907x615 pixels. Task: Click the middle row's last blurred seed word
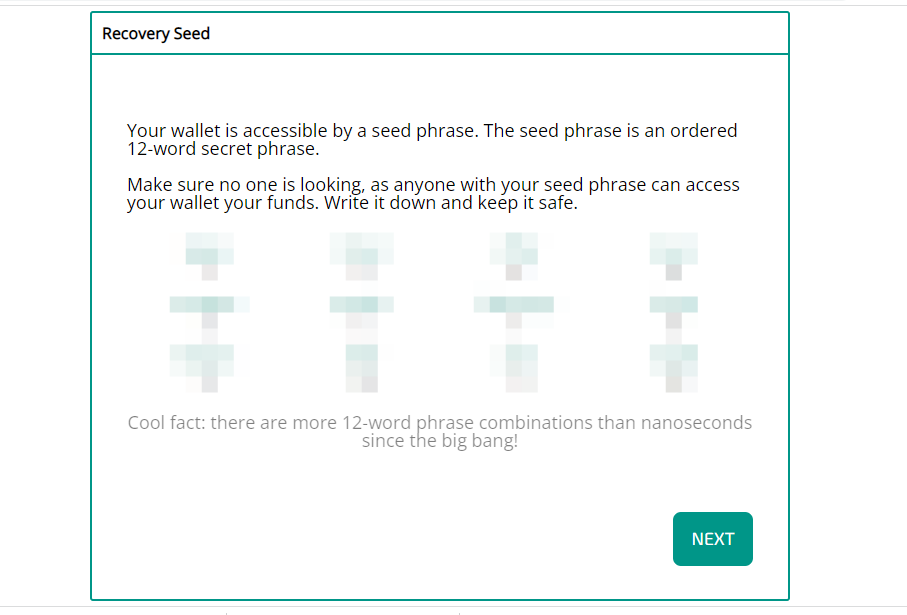(x=673, y=306)
